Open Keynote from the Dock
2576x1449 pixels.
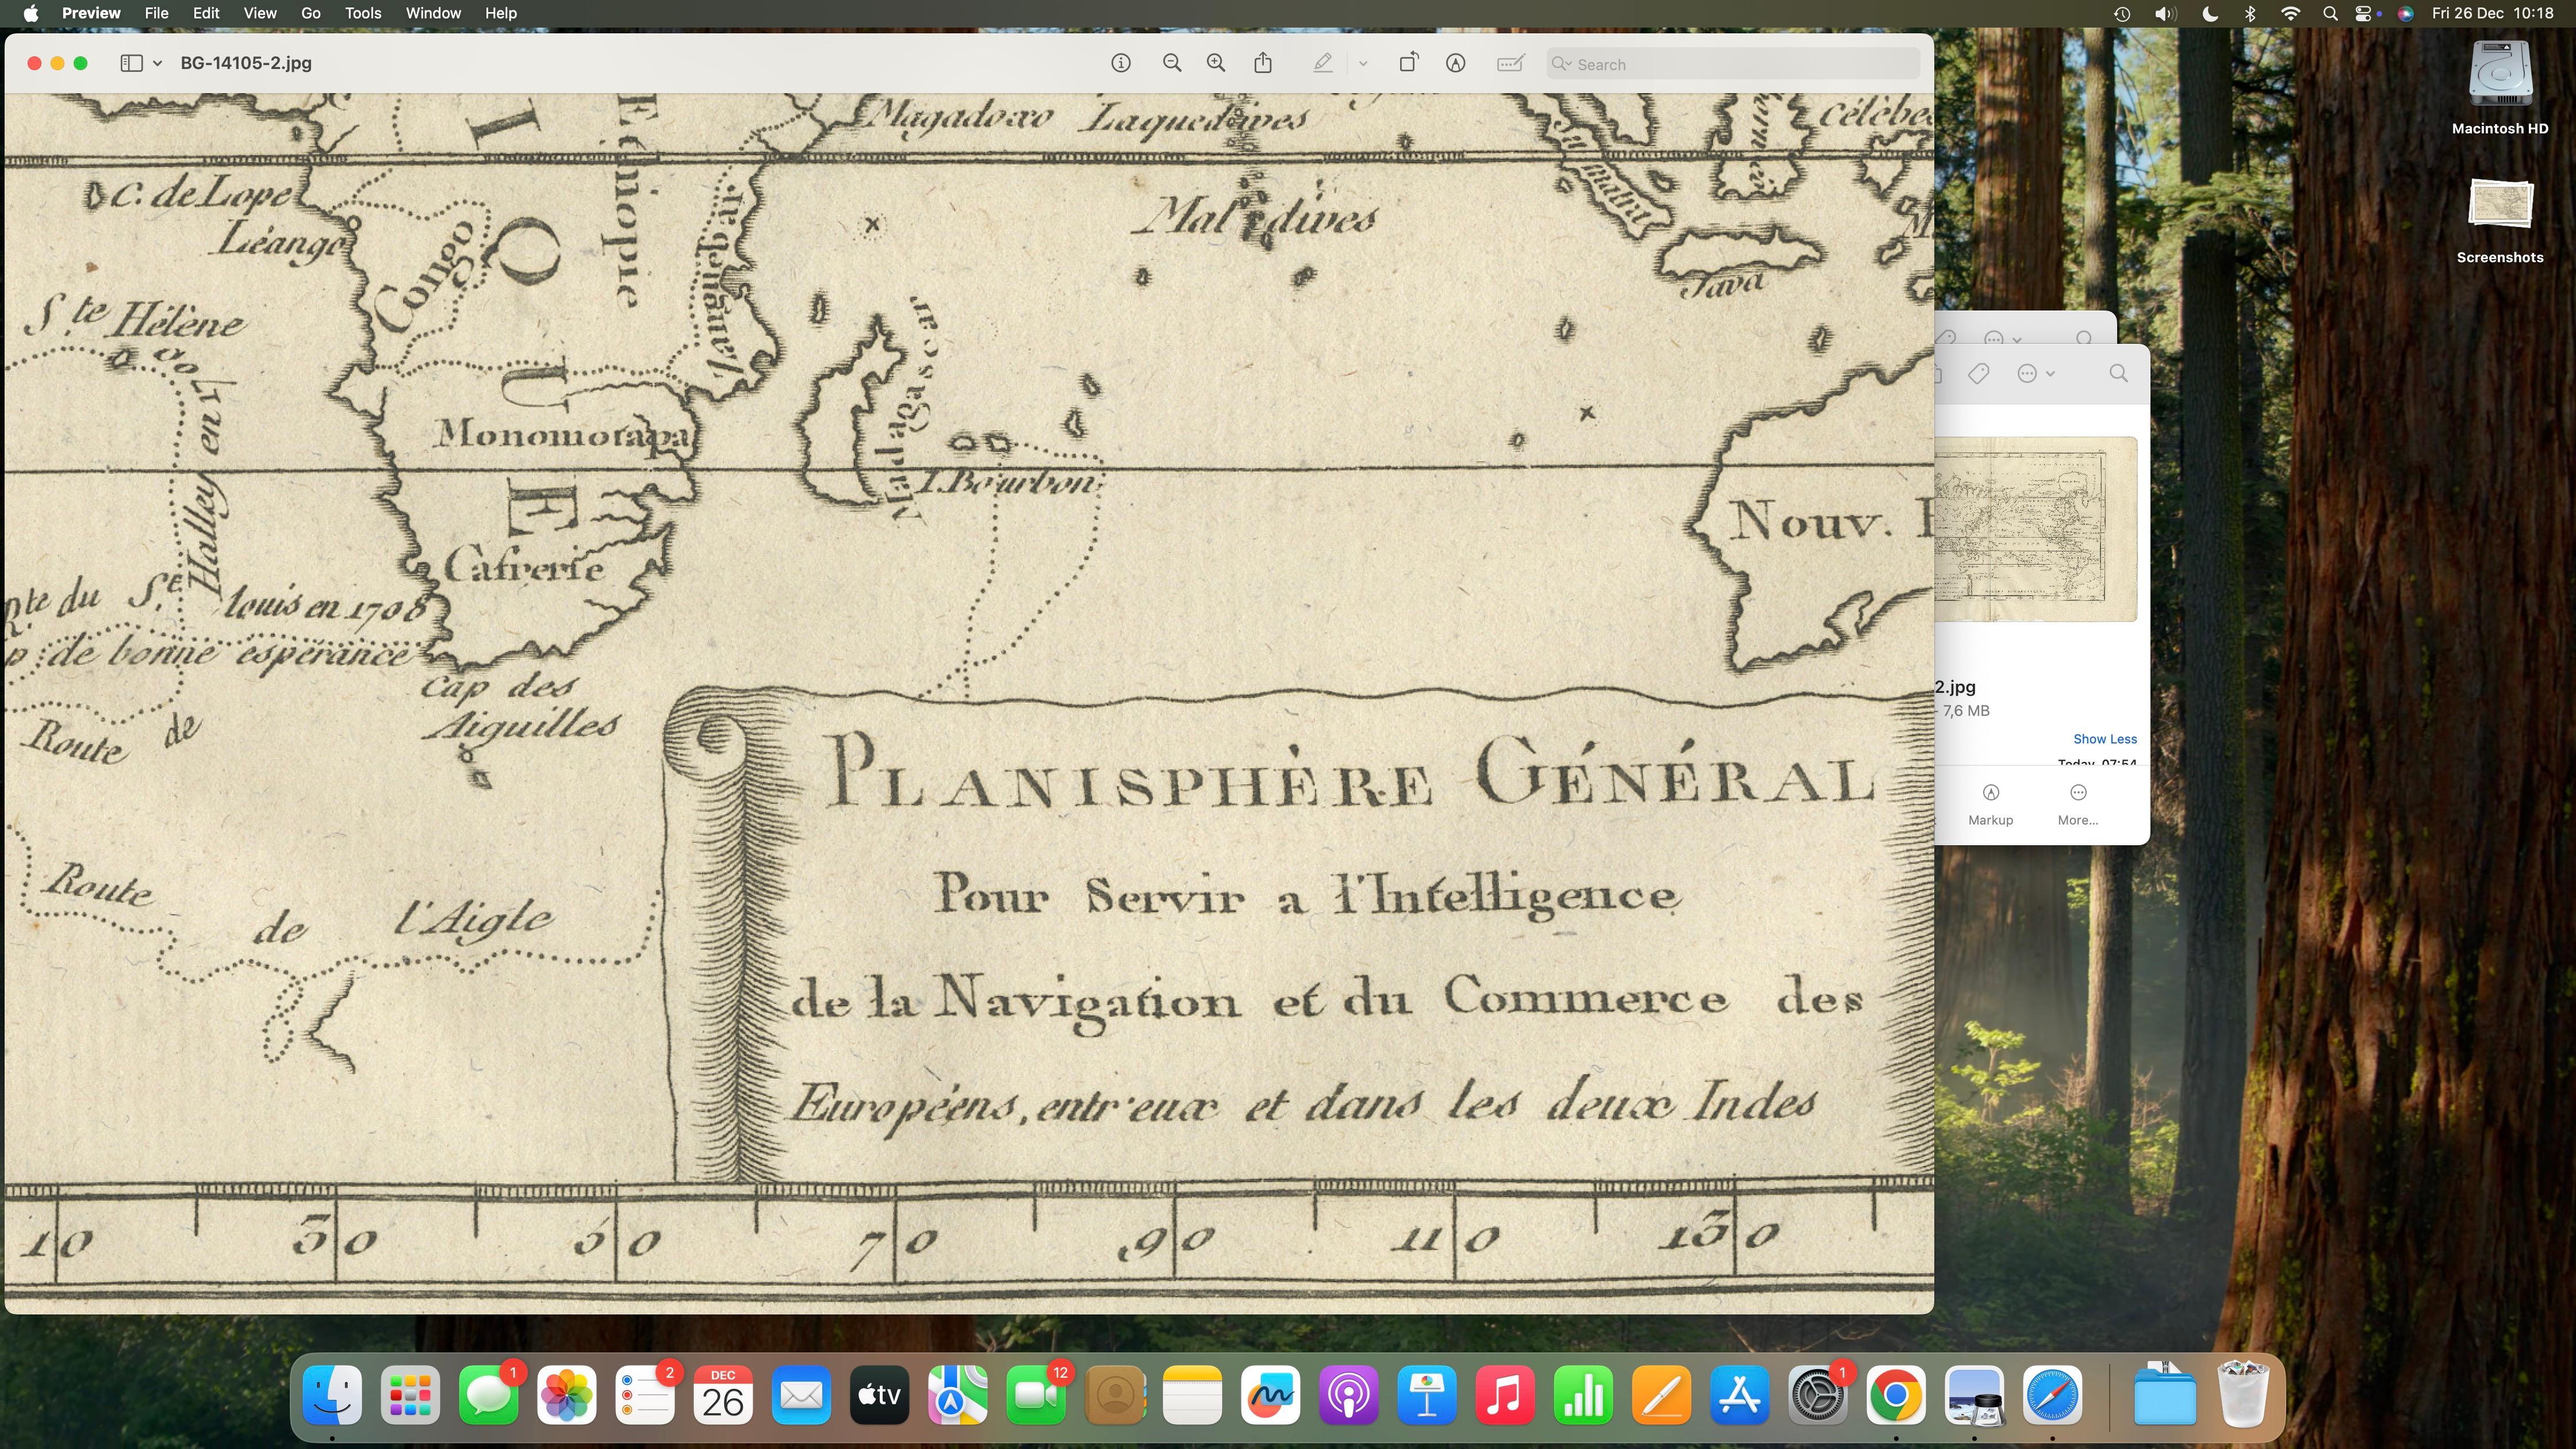(x=1426, y=1395)
